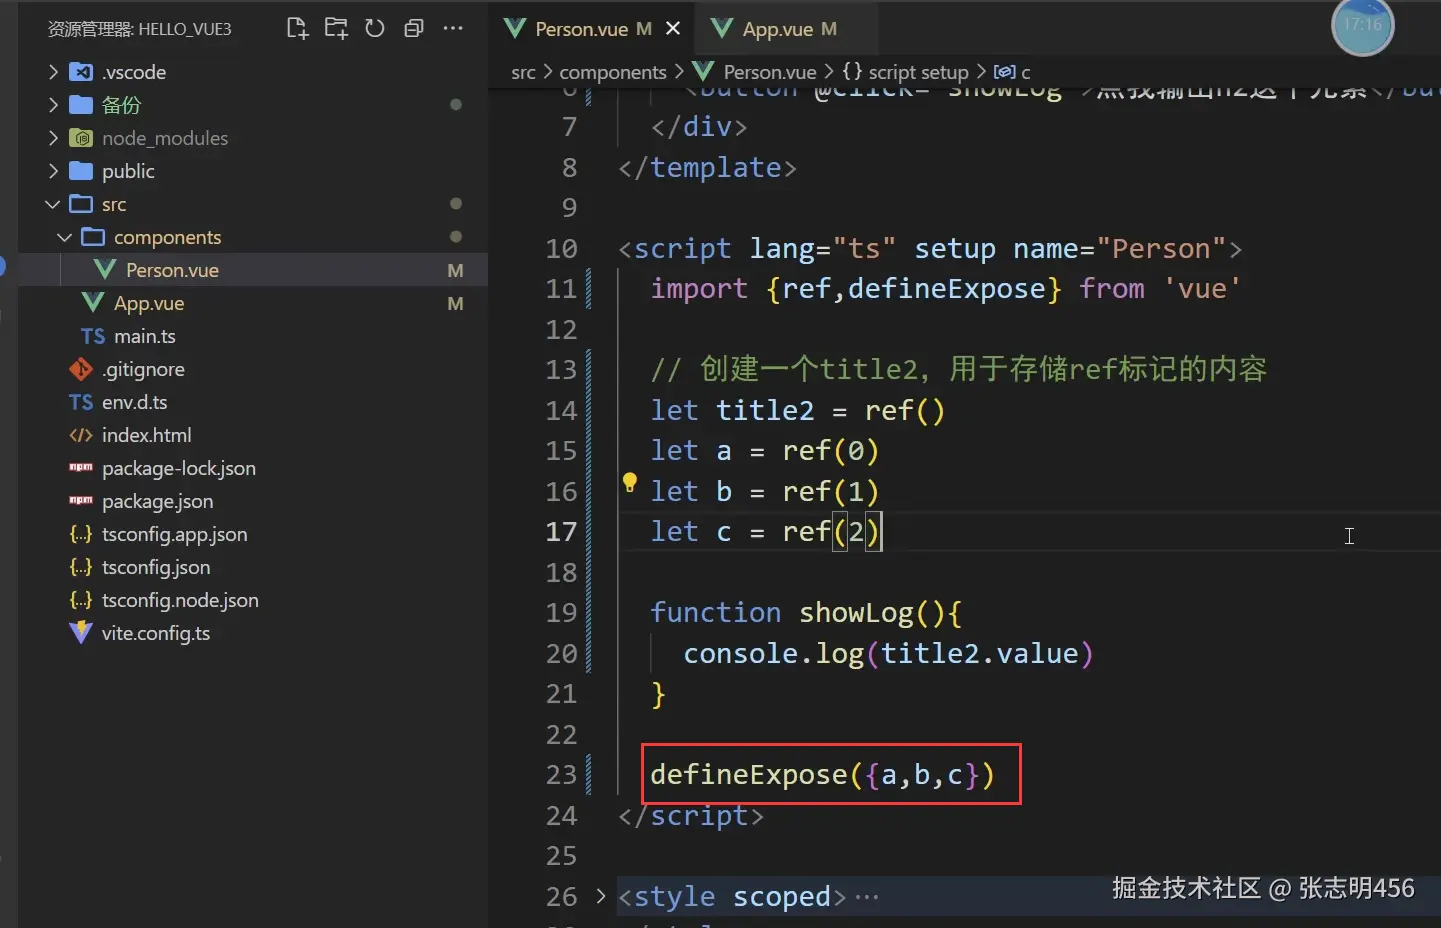Viewport: 1441px width, 928px height.
Task: Open tsconfig.node.json file
Action: click(x=253, y=600)
